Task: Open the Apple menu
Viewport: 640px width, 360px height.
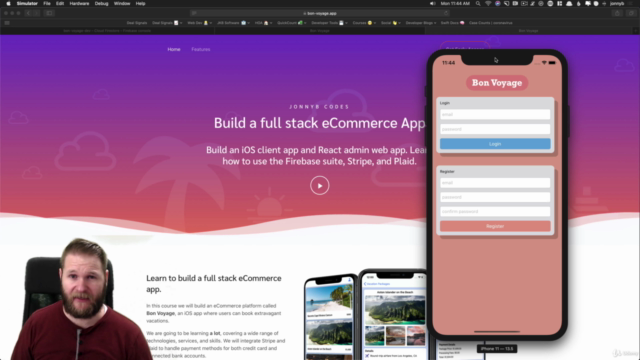Action: pos(8,3)
